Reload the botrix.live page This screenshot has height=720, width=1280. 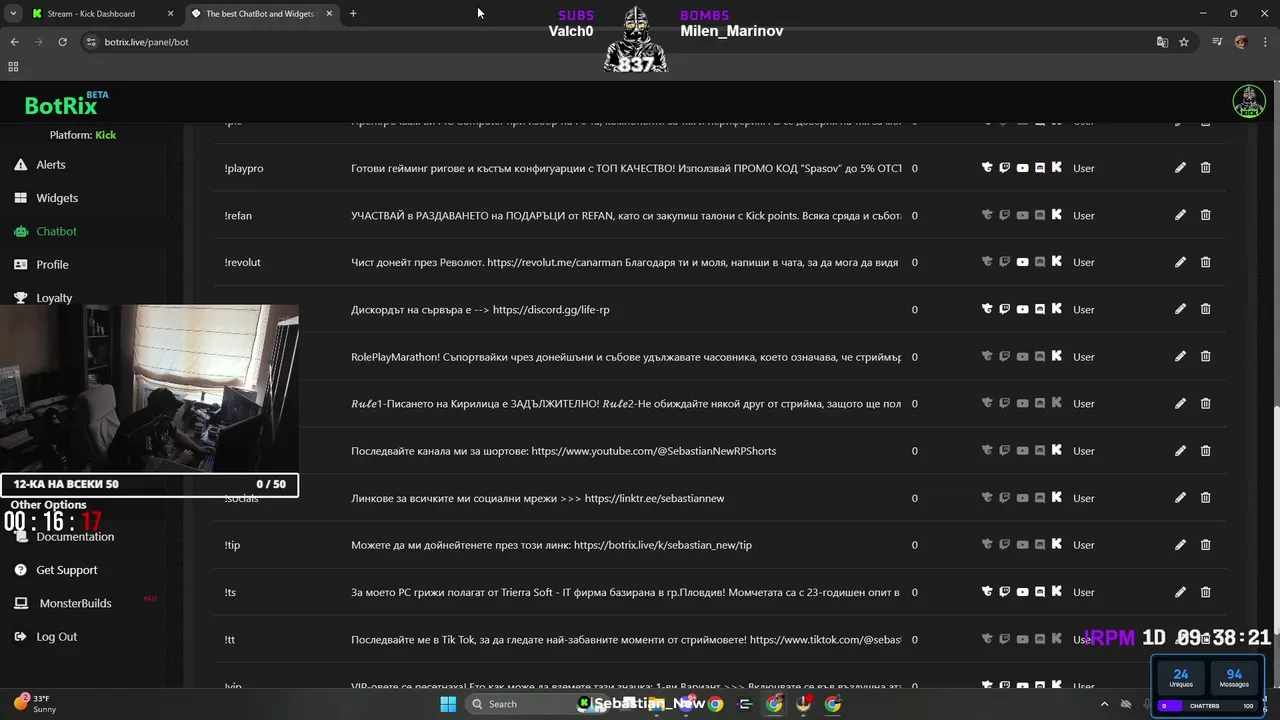pyautogui.click(x=62, y=42)
